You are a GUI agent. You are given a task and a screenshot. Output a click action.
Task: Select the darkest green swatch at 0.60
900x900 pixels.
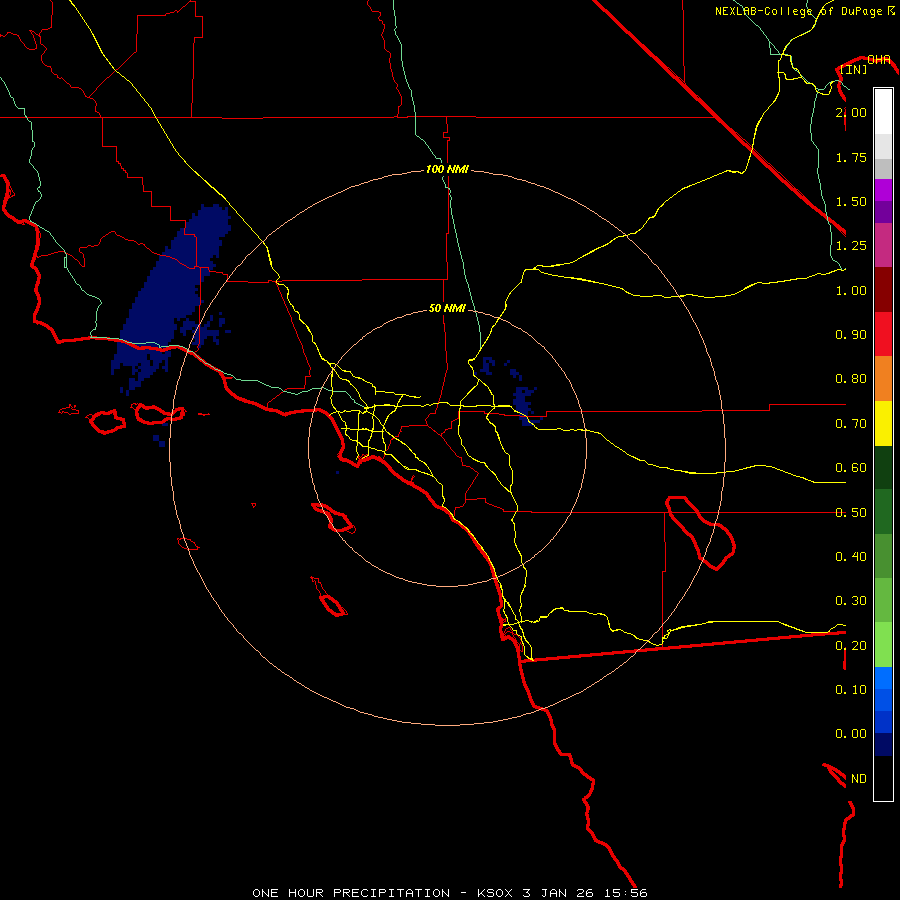click(883, 467)
